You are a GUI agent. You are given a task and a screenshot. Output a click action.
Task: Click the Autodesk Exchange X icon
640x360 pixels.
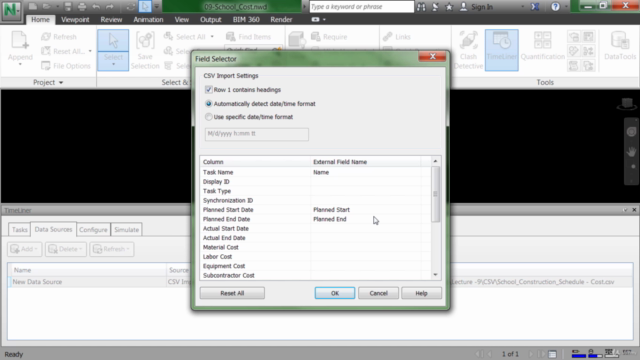(535, 7)
